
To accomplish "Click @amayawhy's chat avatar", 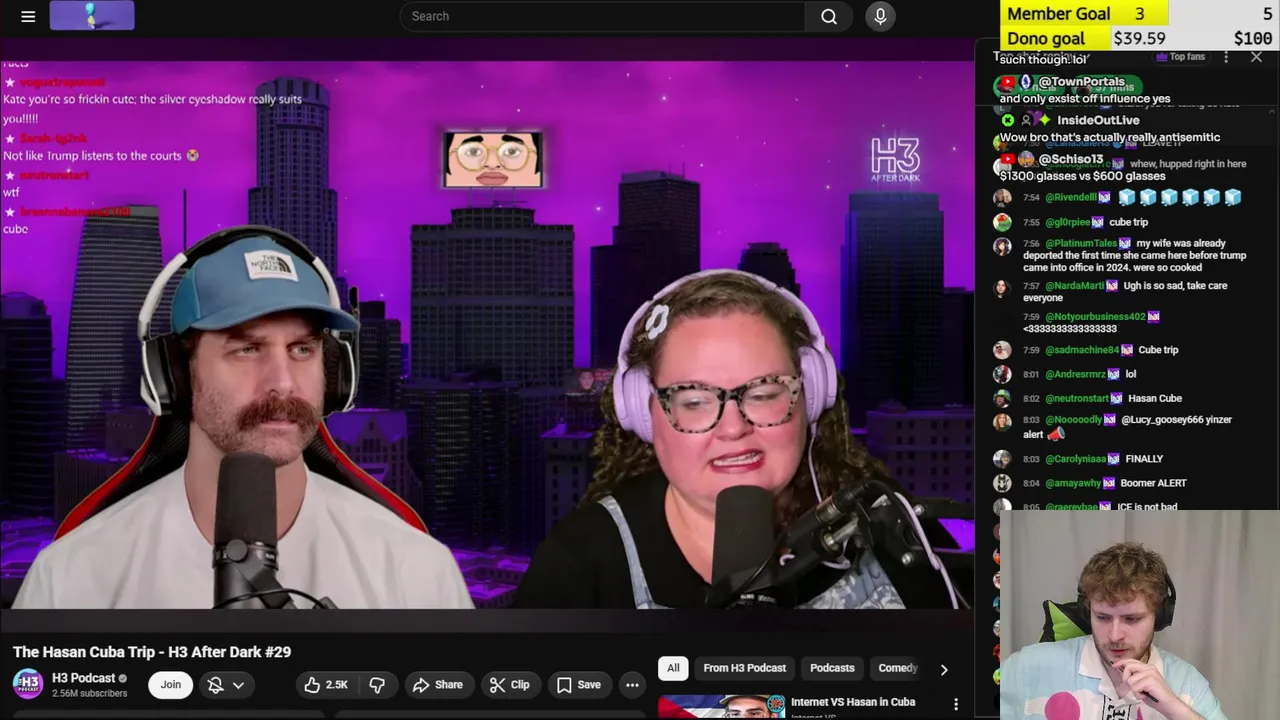I will [1001, 483].
